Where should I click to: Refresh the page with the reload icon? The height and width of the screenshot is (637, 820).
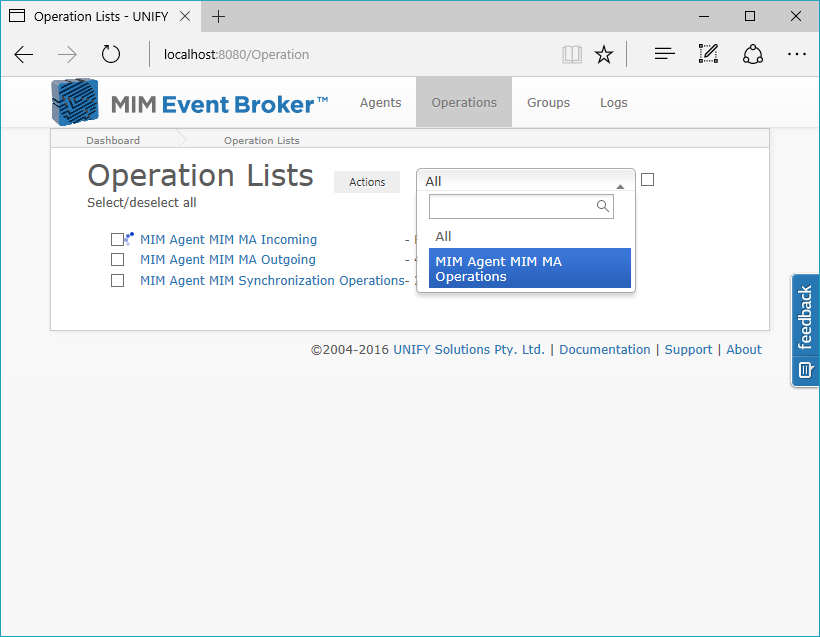(111, 54)
